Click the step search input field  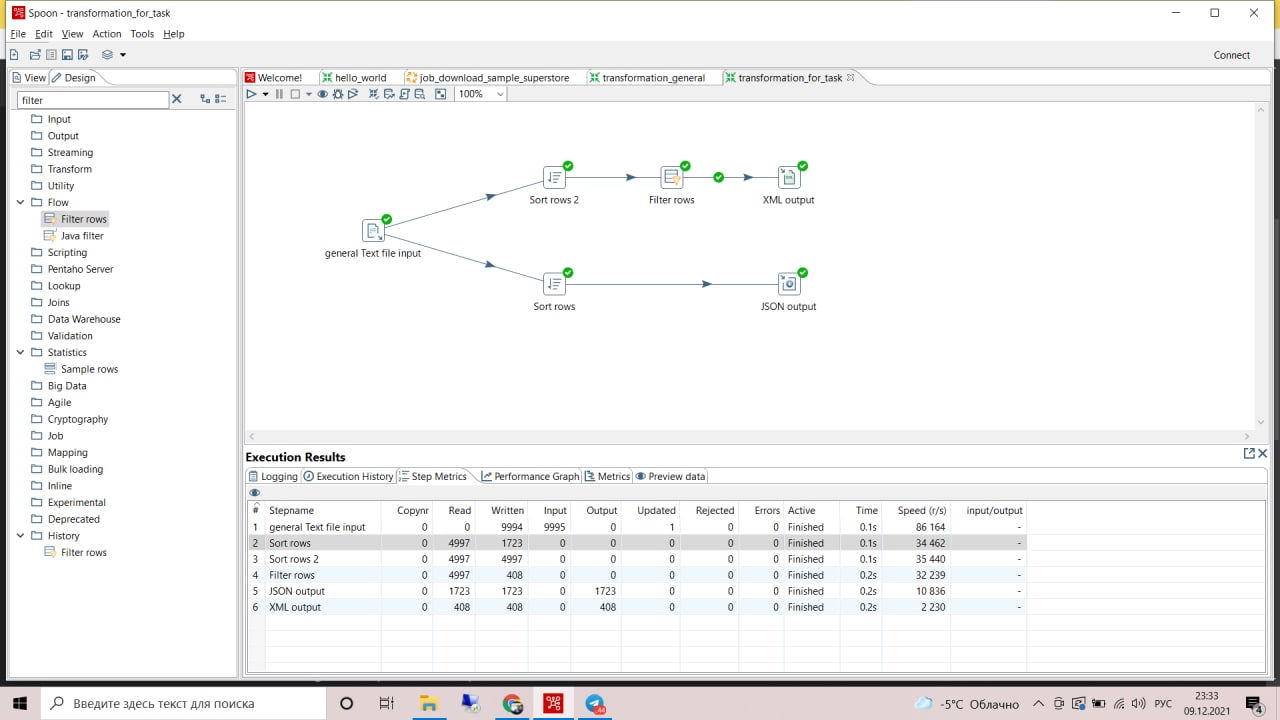point(93,100)
